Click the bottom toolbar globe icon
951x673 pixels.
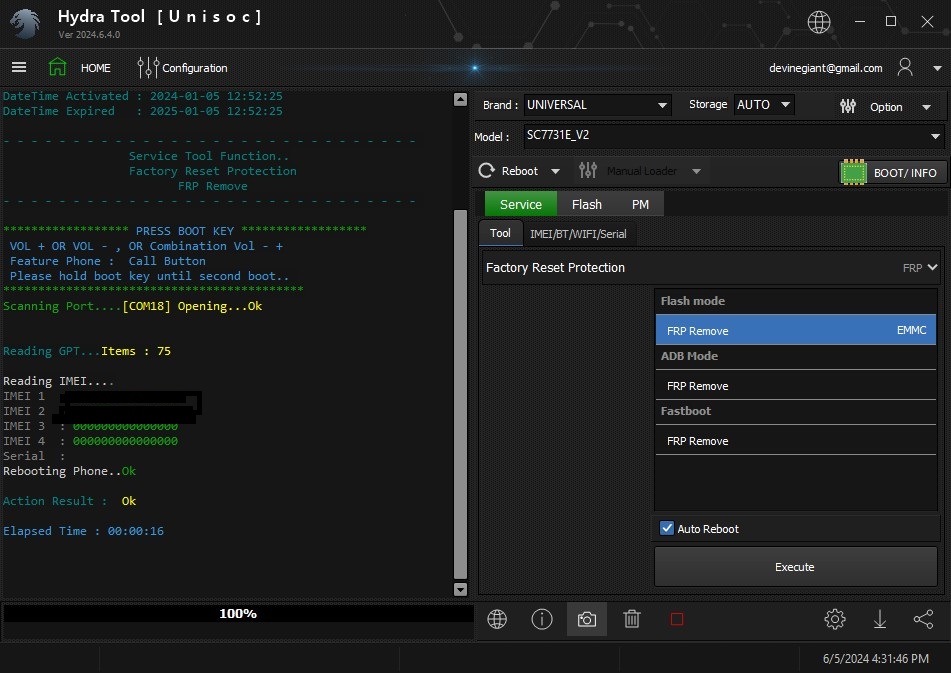pyautogui.click(x=497, y=619)
